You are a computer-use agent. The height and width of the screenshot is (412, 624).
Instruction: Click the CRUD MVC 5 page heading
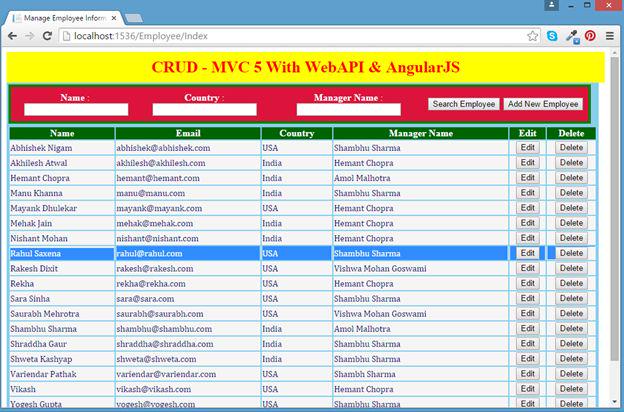point(306,67)
